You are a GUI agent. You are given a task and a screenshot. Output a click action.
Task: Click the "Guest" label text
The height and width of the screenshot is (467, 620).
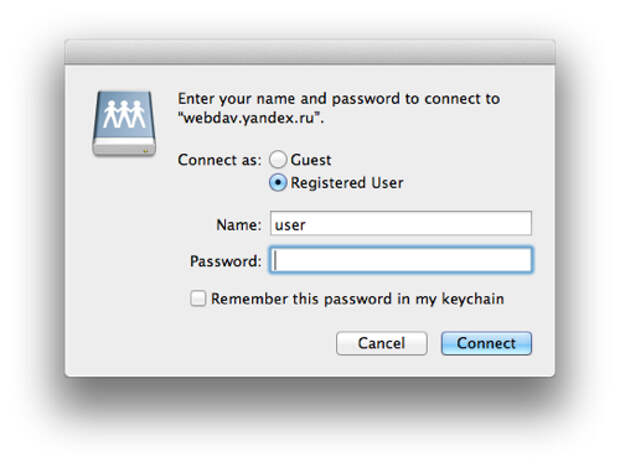pos(311,160)
